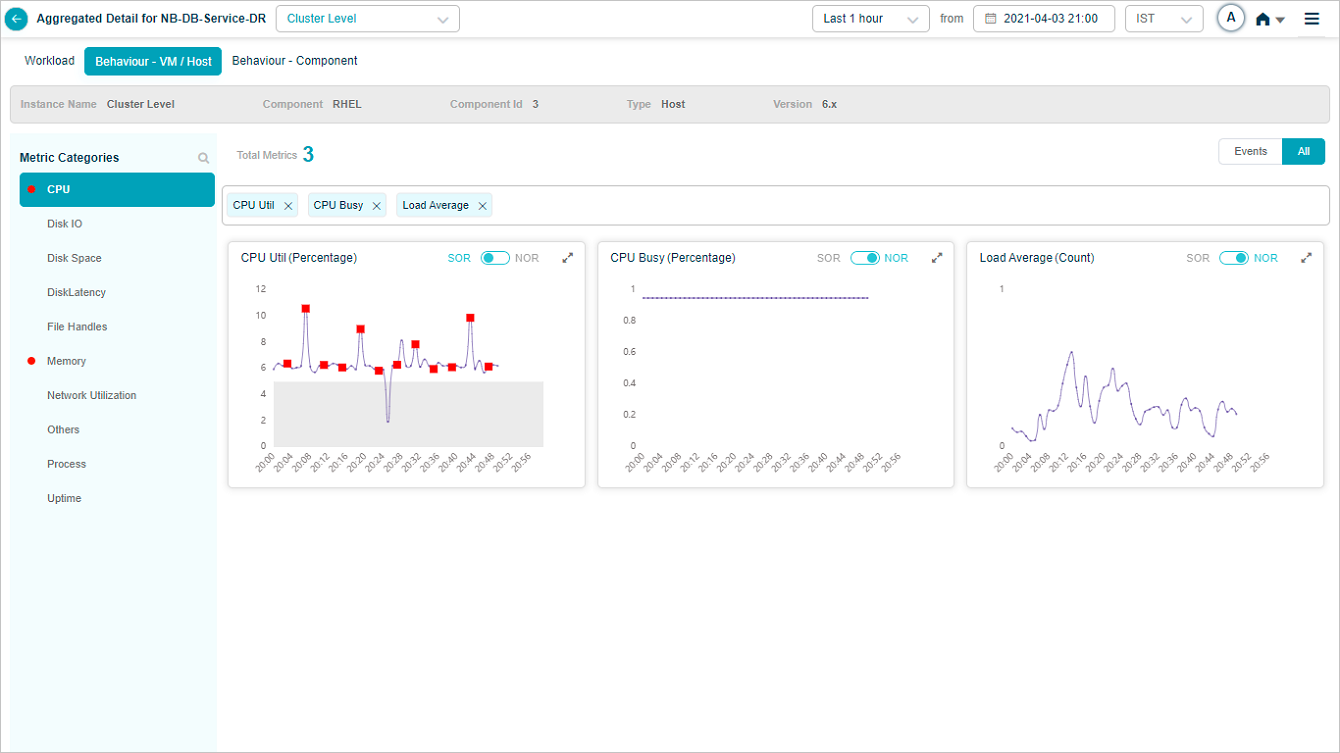The width and height of the screenshot is (1340, 753).
Task: Open the user avatar A profile
Action: 1231,18
